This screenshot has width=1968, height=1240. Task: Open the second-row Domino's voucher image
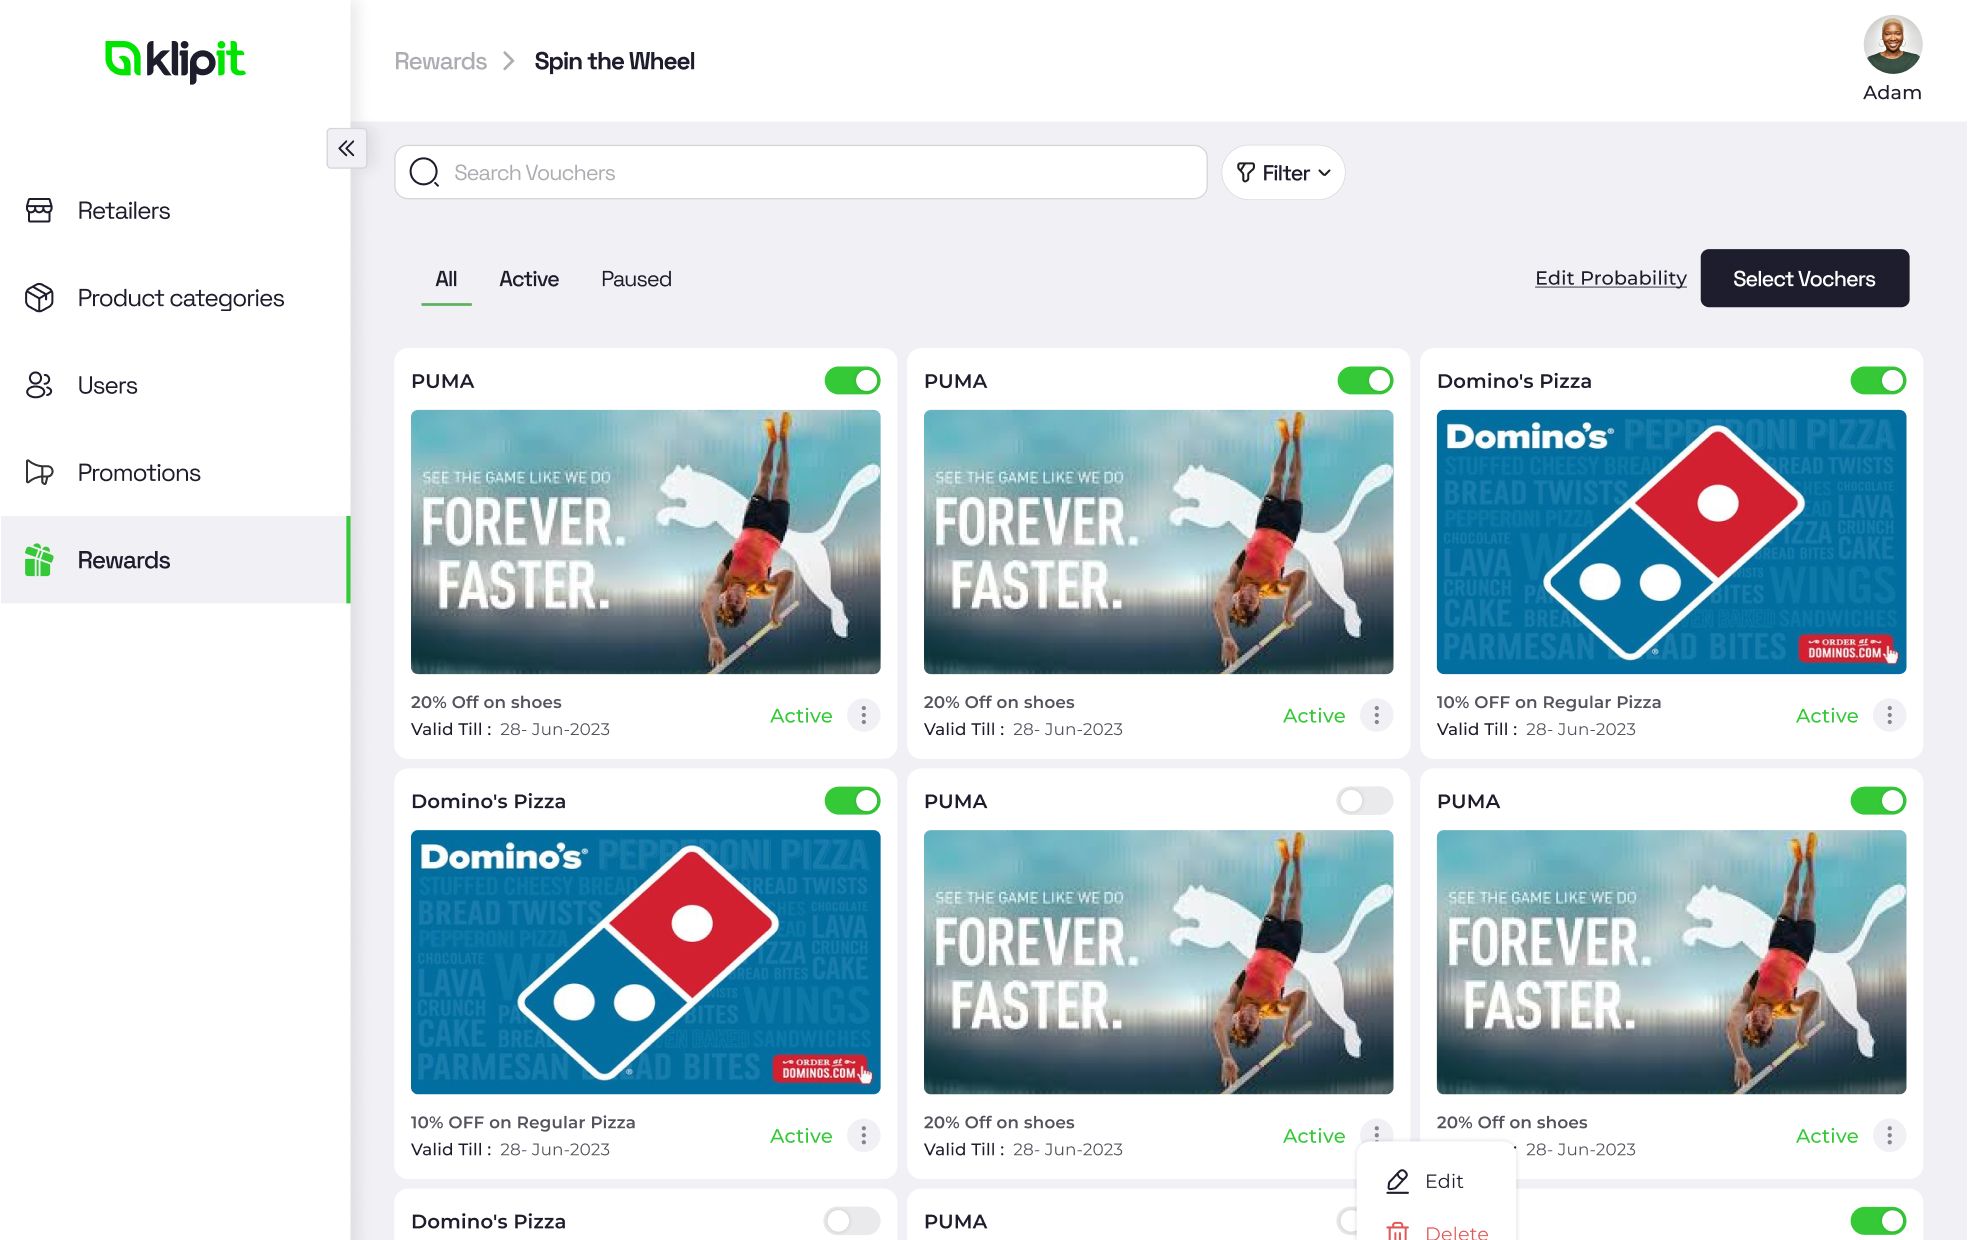coord(645,961)
